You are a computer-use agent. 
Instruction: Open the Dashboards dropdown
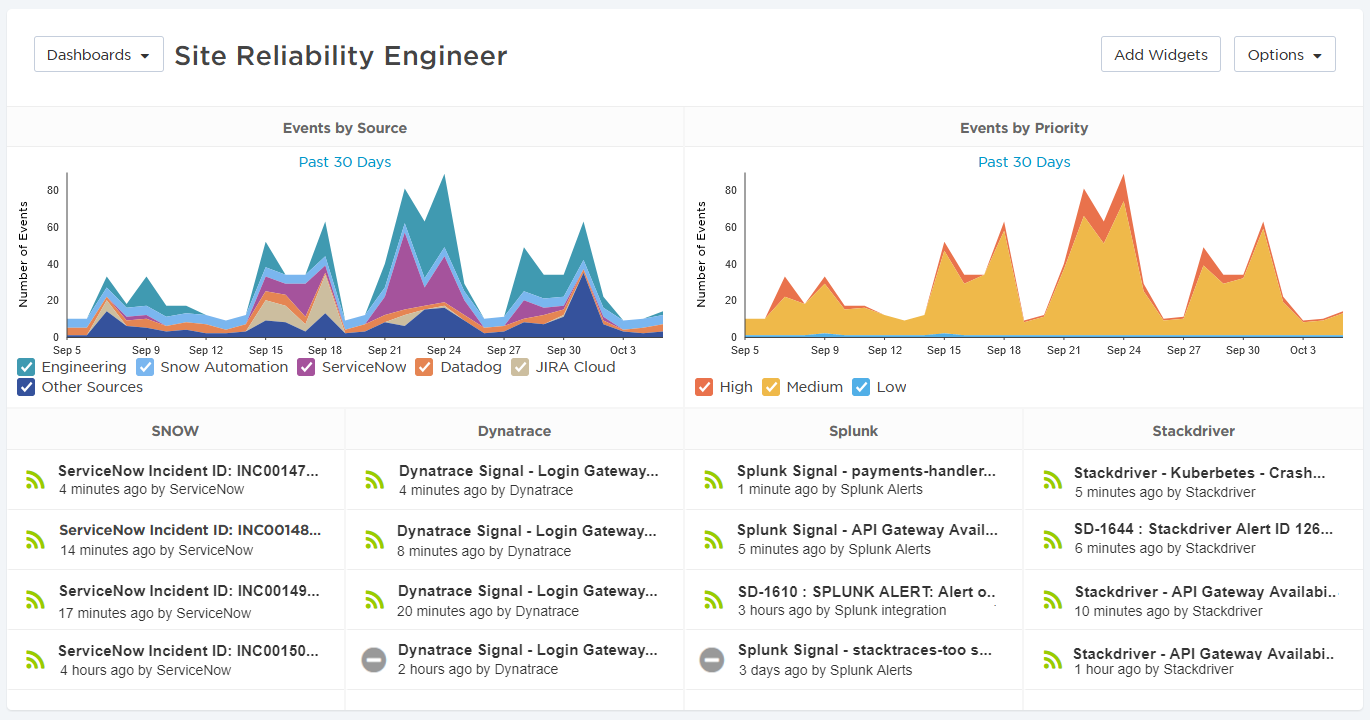(x=98, y=55)
